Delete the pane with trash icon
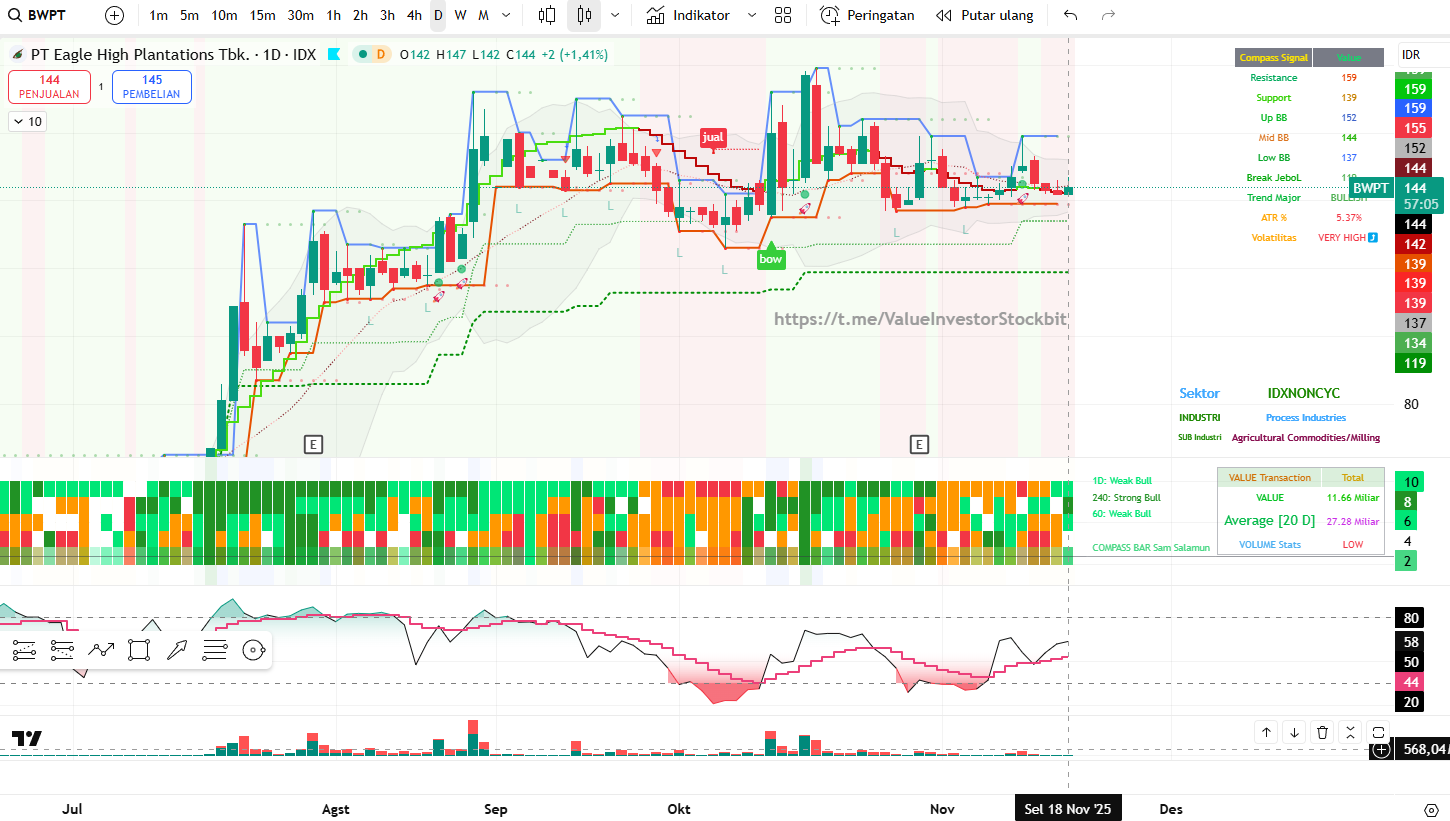1450x821 pixels. point(1322,732)
